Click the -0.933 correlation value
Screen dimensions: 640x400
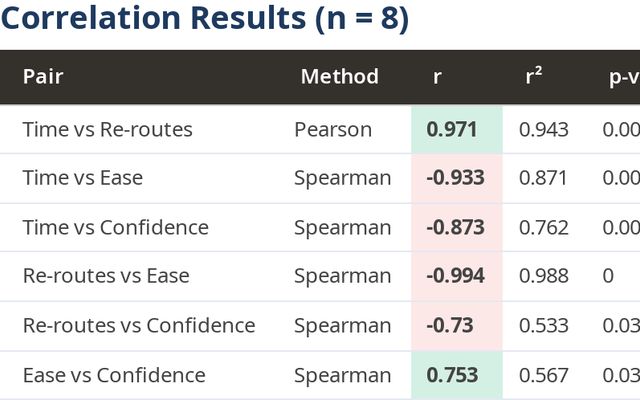[x=455, y=178]
